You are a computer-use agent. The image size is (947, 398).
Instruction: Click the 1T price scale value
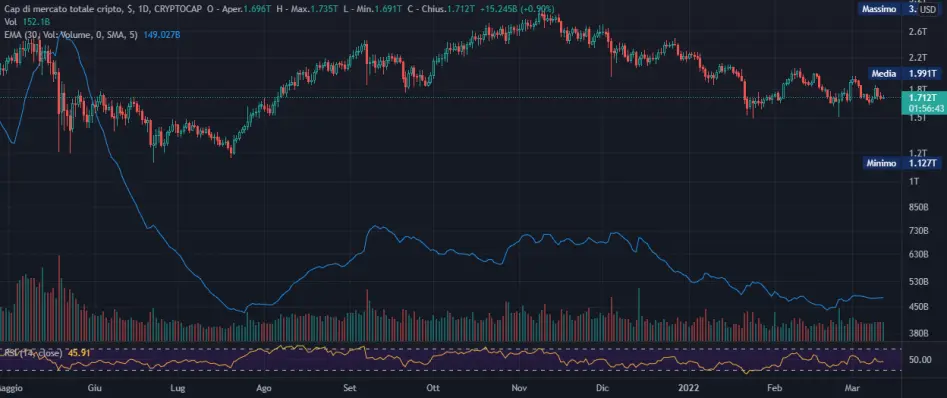pos(913,181)
